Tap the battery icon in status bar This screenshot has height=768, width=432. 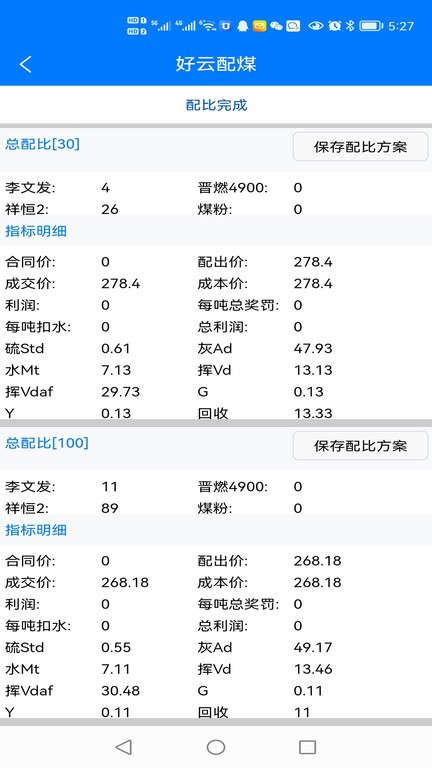[371, 26]
